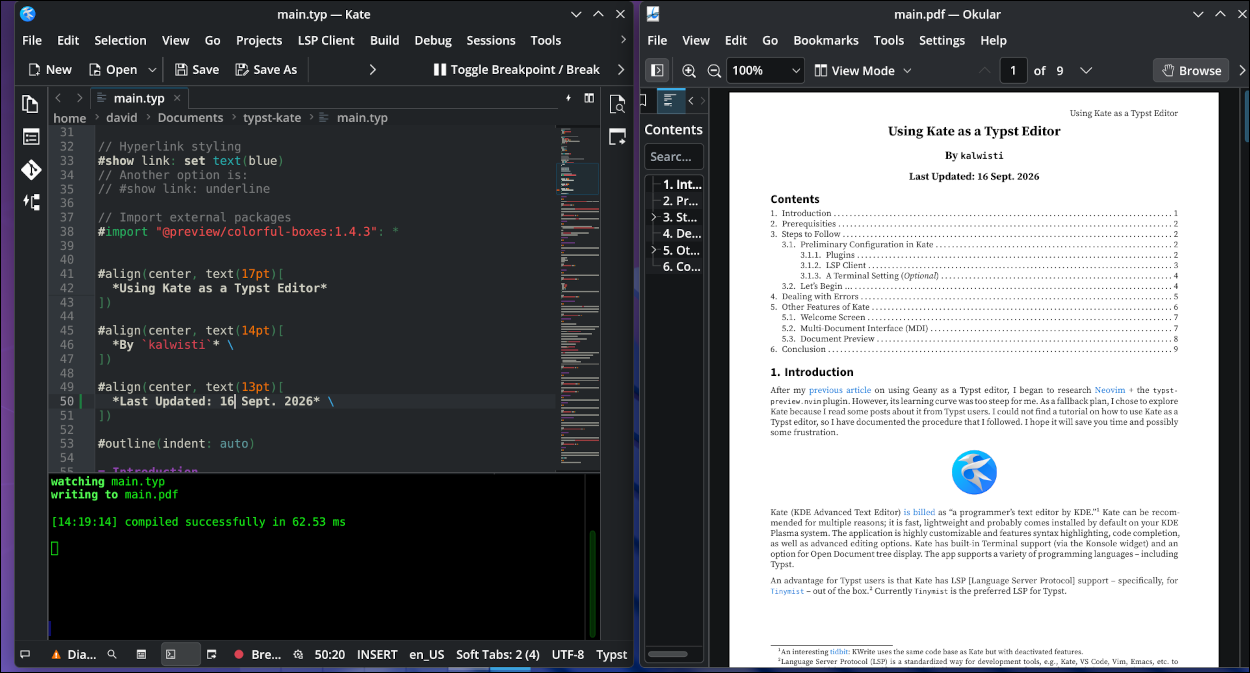Click the gear settings icon in Kate's status bar
Viewport: 1250px width, 673px height.
[x=297, y=655]
